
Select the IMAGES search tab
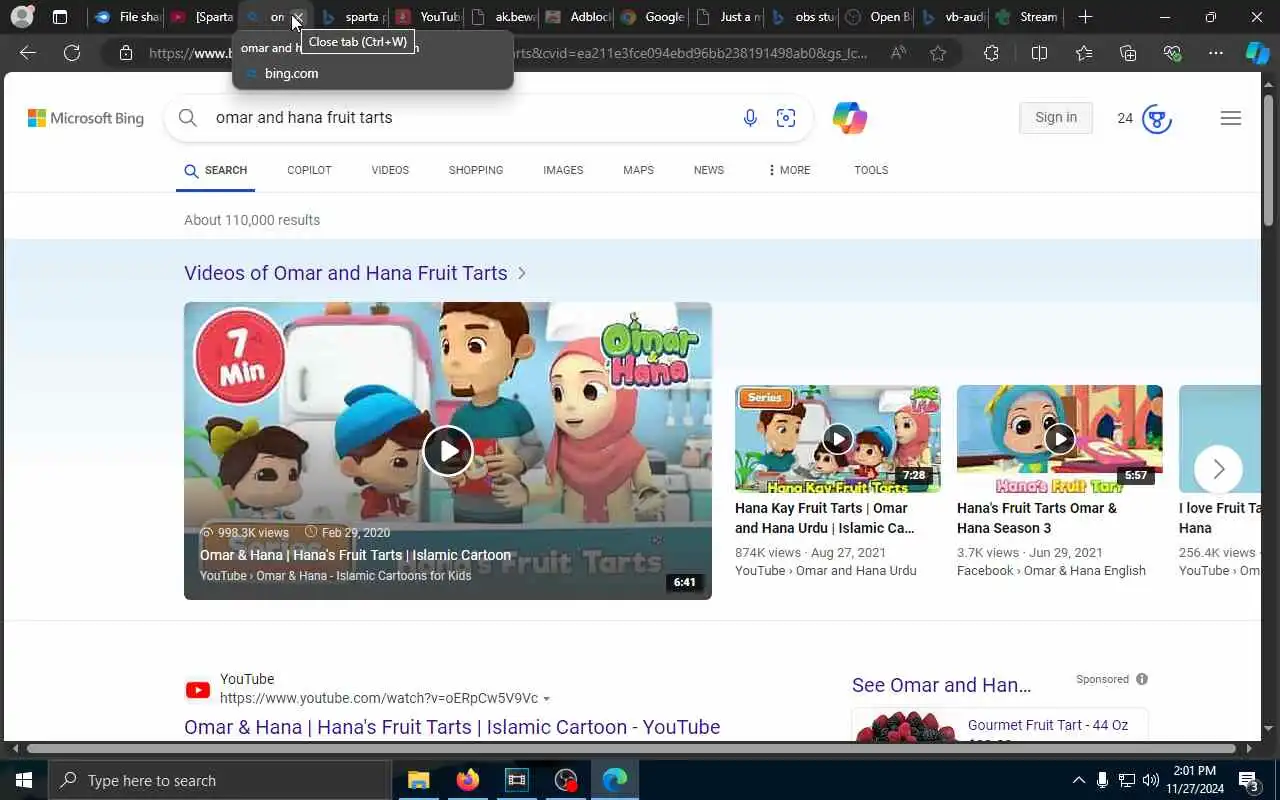[563, 170]
